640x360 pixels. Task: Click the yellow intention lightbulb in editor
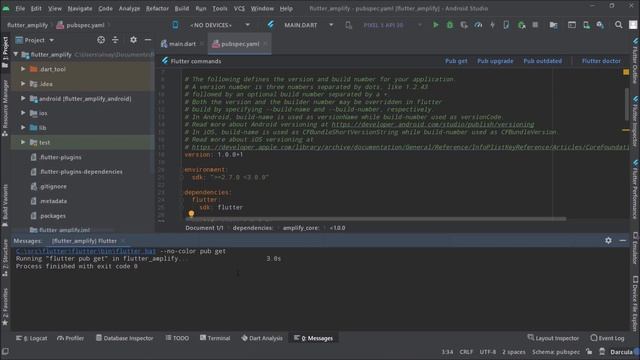(x=191, y=213)
